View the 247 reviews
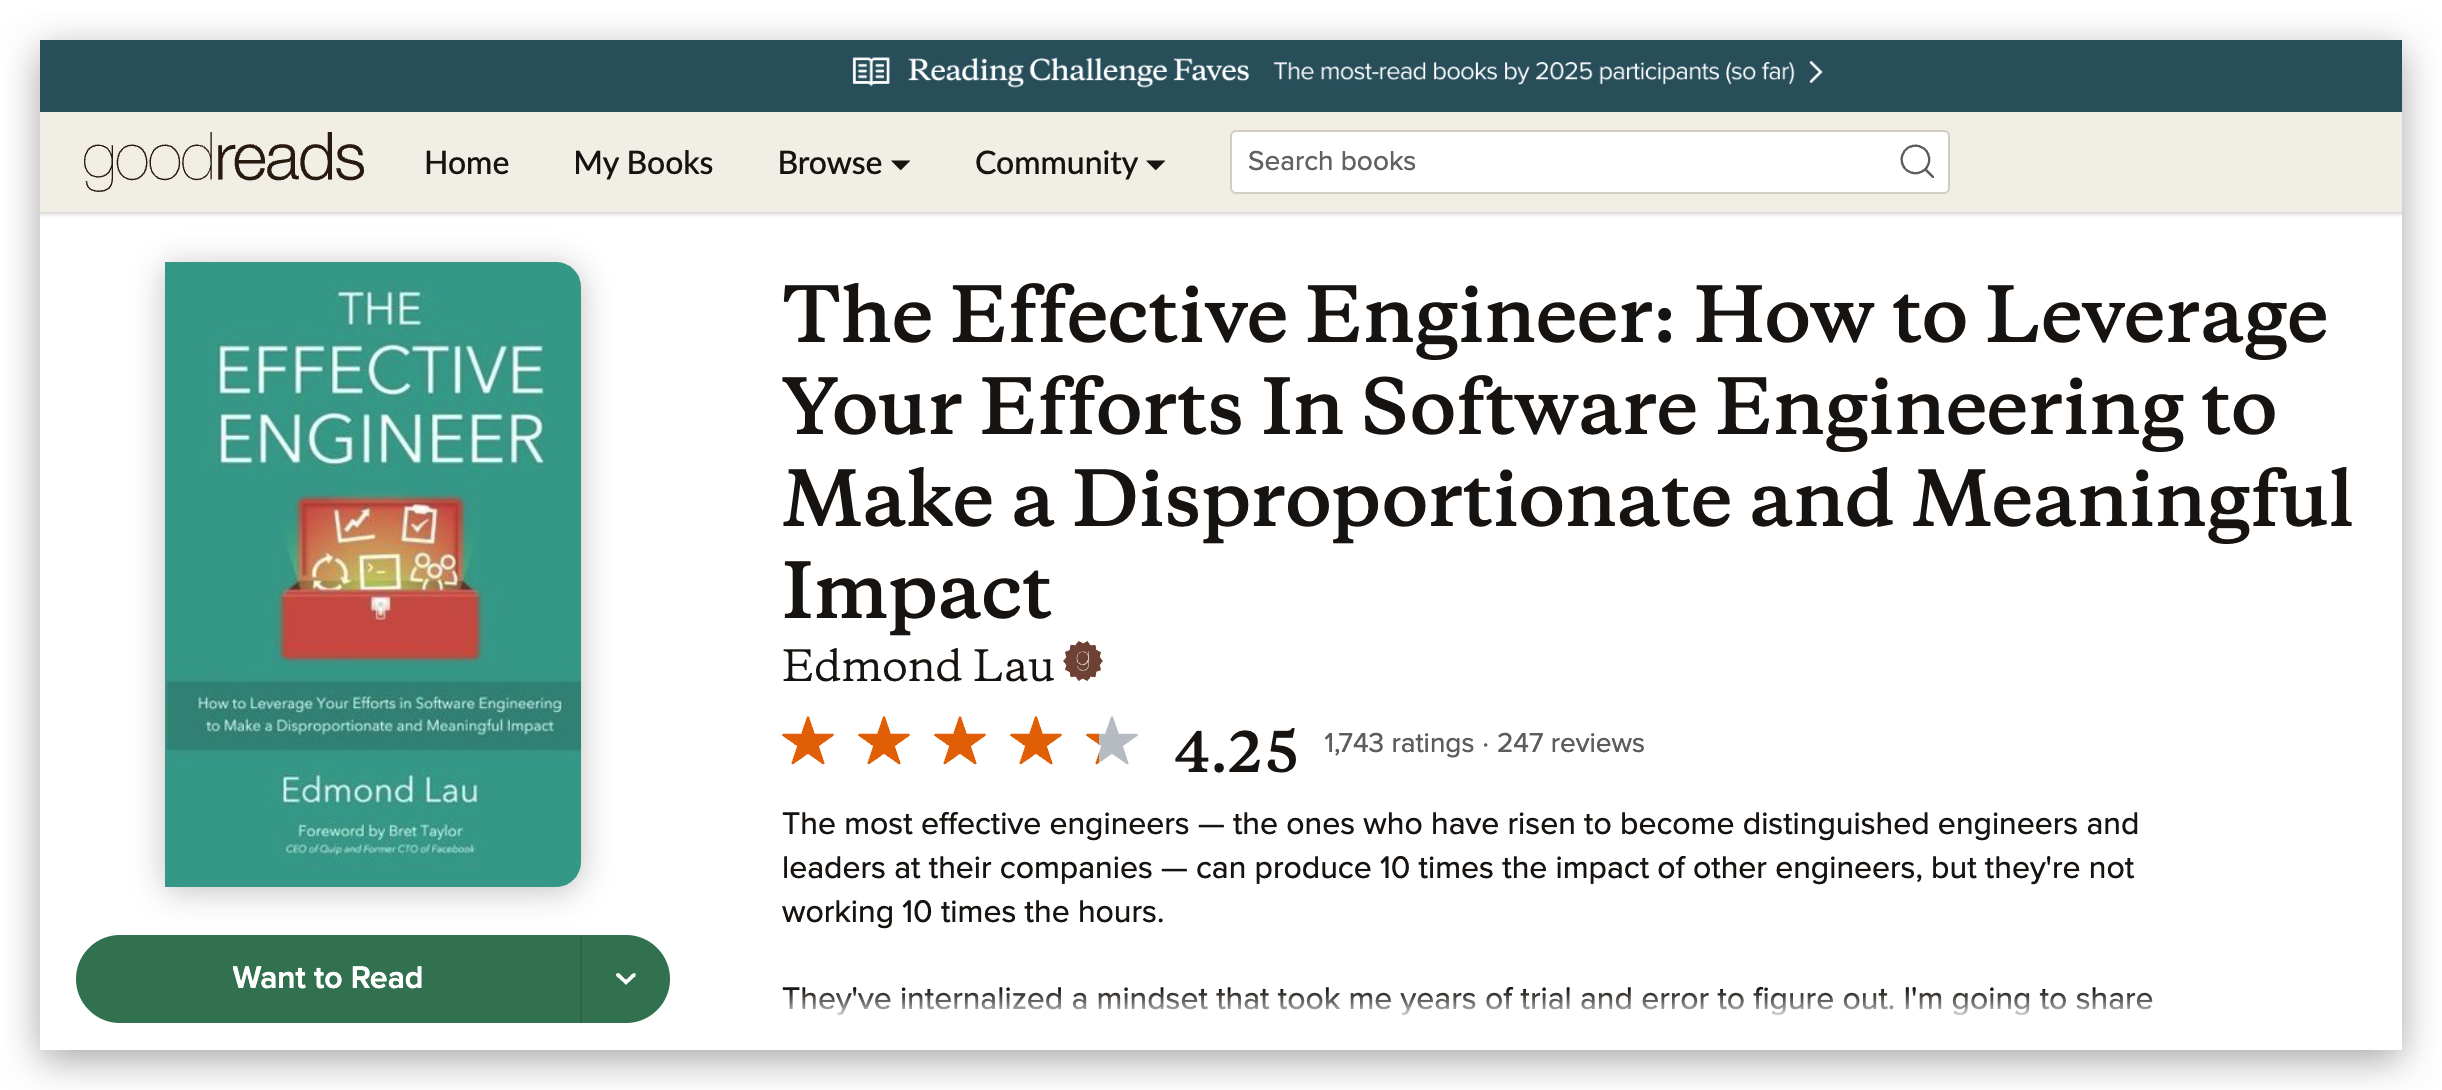The image size is (2442, 1090). (x=1570, y=743)
